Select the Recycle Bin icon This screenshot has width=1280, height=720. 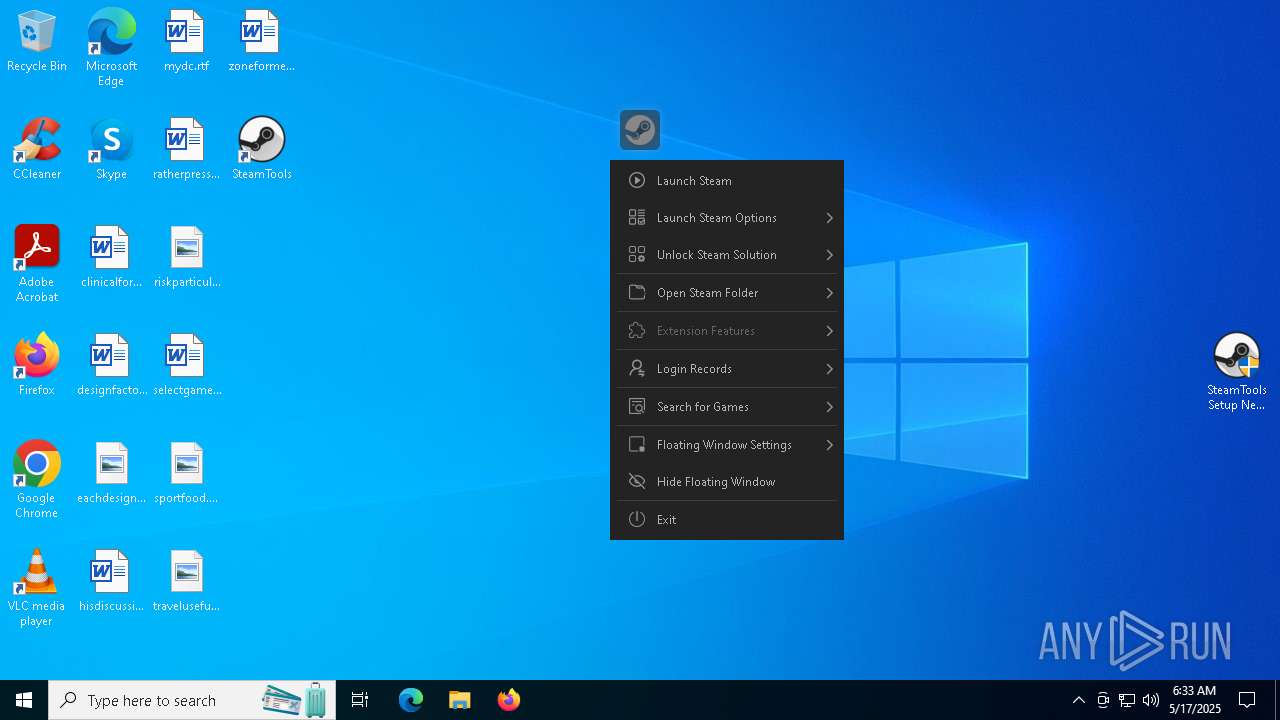point(37,41)
